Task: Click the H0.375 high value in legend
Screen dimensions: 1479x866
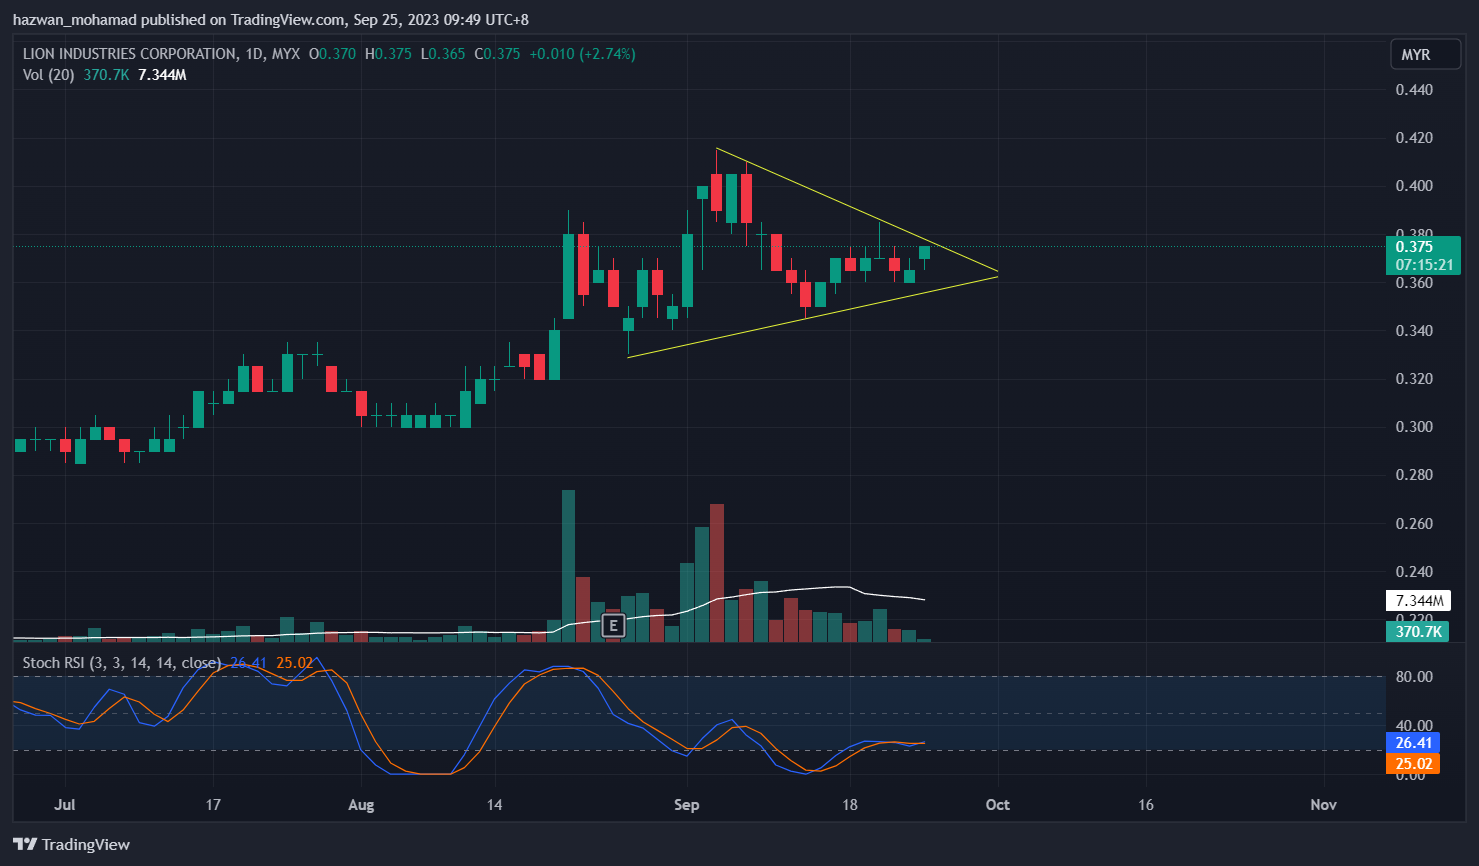Action: point(388,54)
